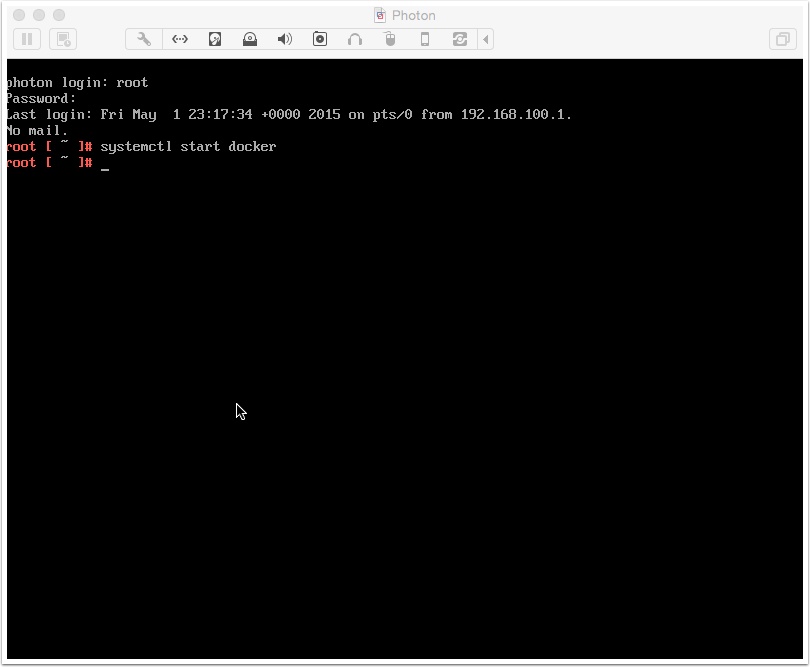Zoom the Photon window green button
The width and height of the screenshot is (810, 667).
click(59, 15)
